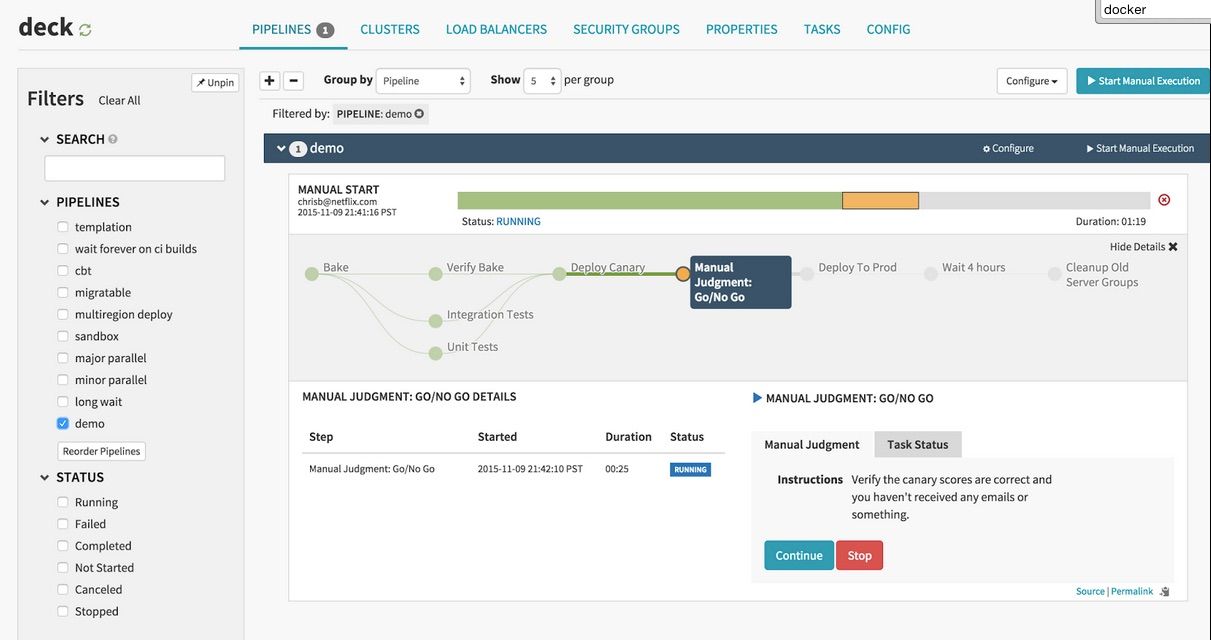Image resolution: width=1211 pixels, height=640 pixels.
Task: Expand all groups with the plus icon
Action: (269, 81)
